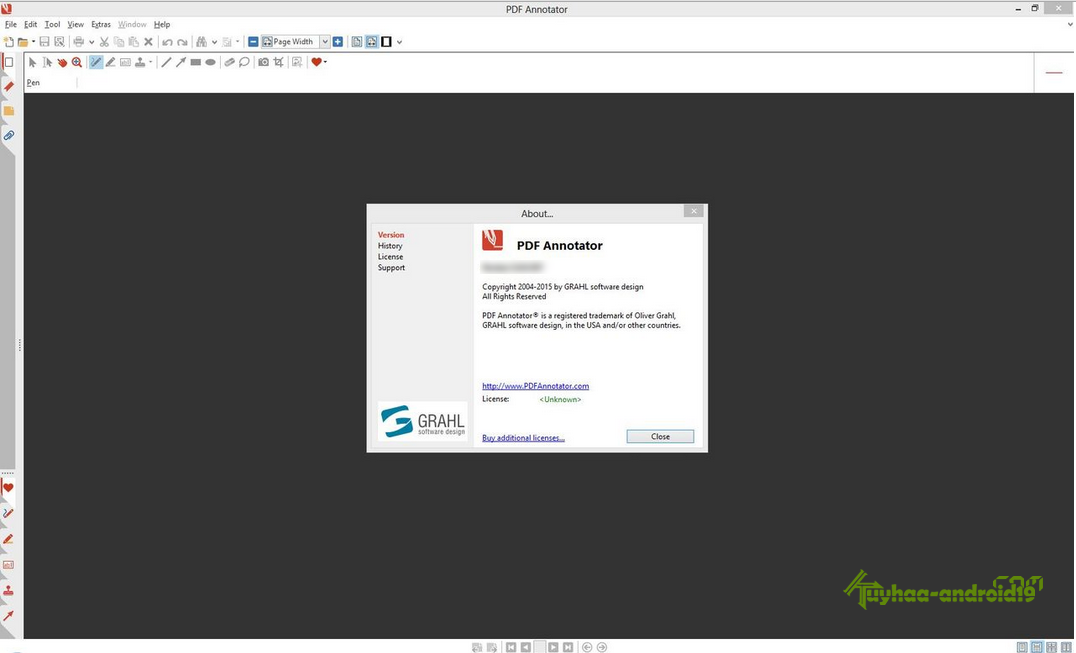Expand the Print options dropdown arrow

click(91, 42)
